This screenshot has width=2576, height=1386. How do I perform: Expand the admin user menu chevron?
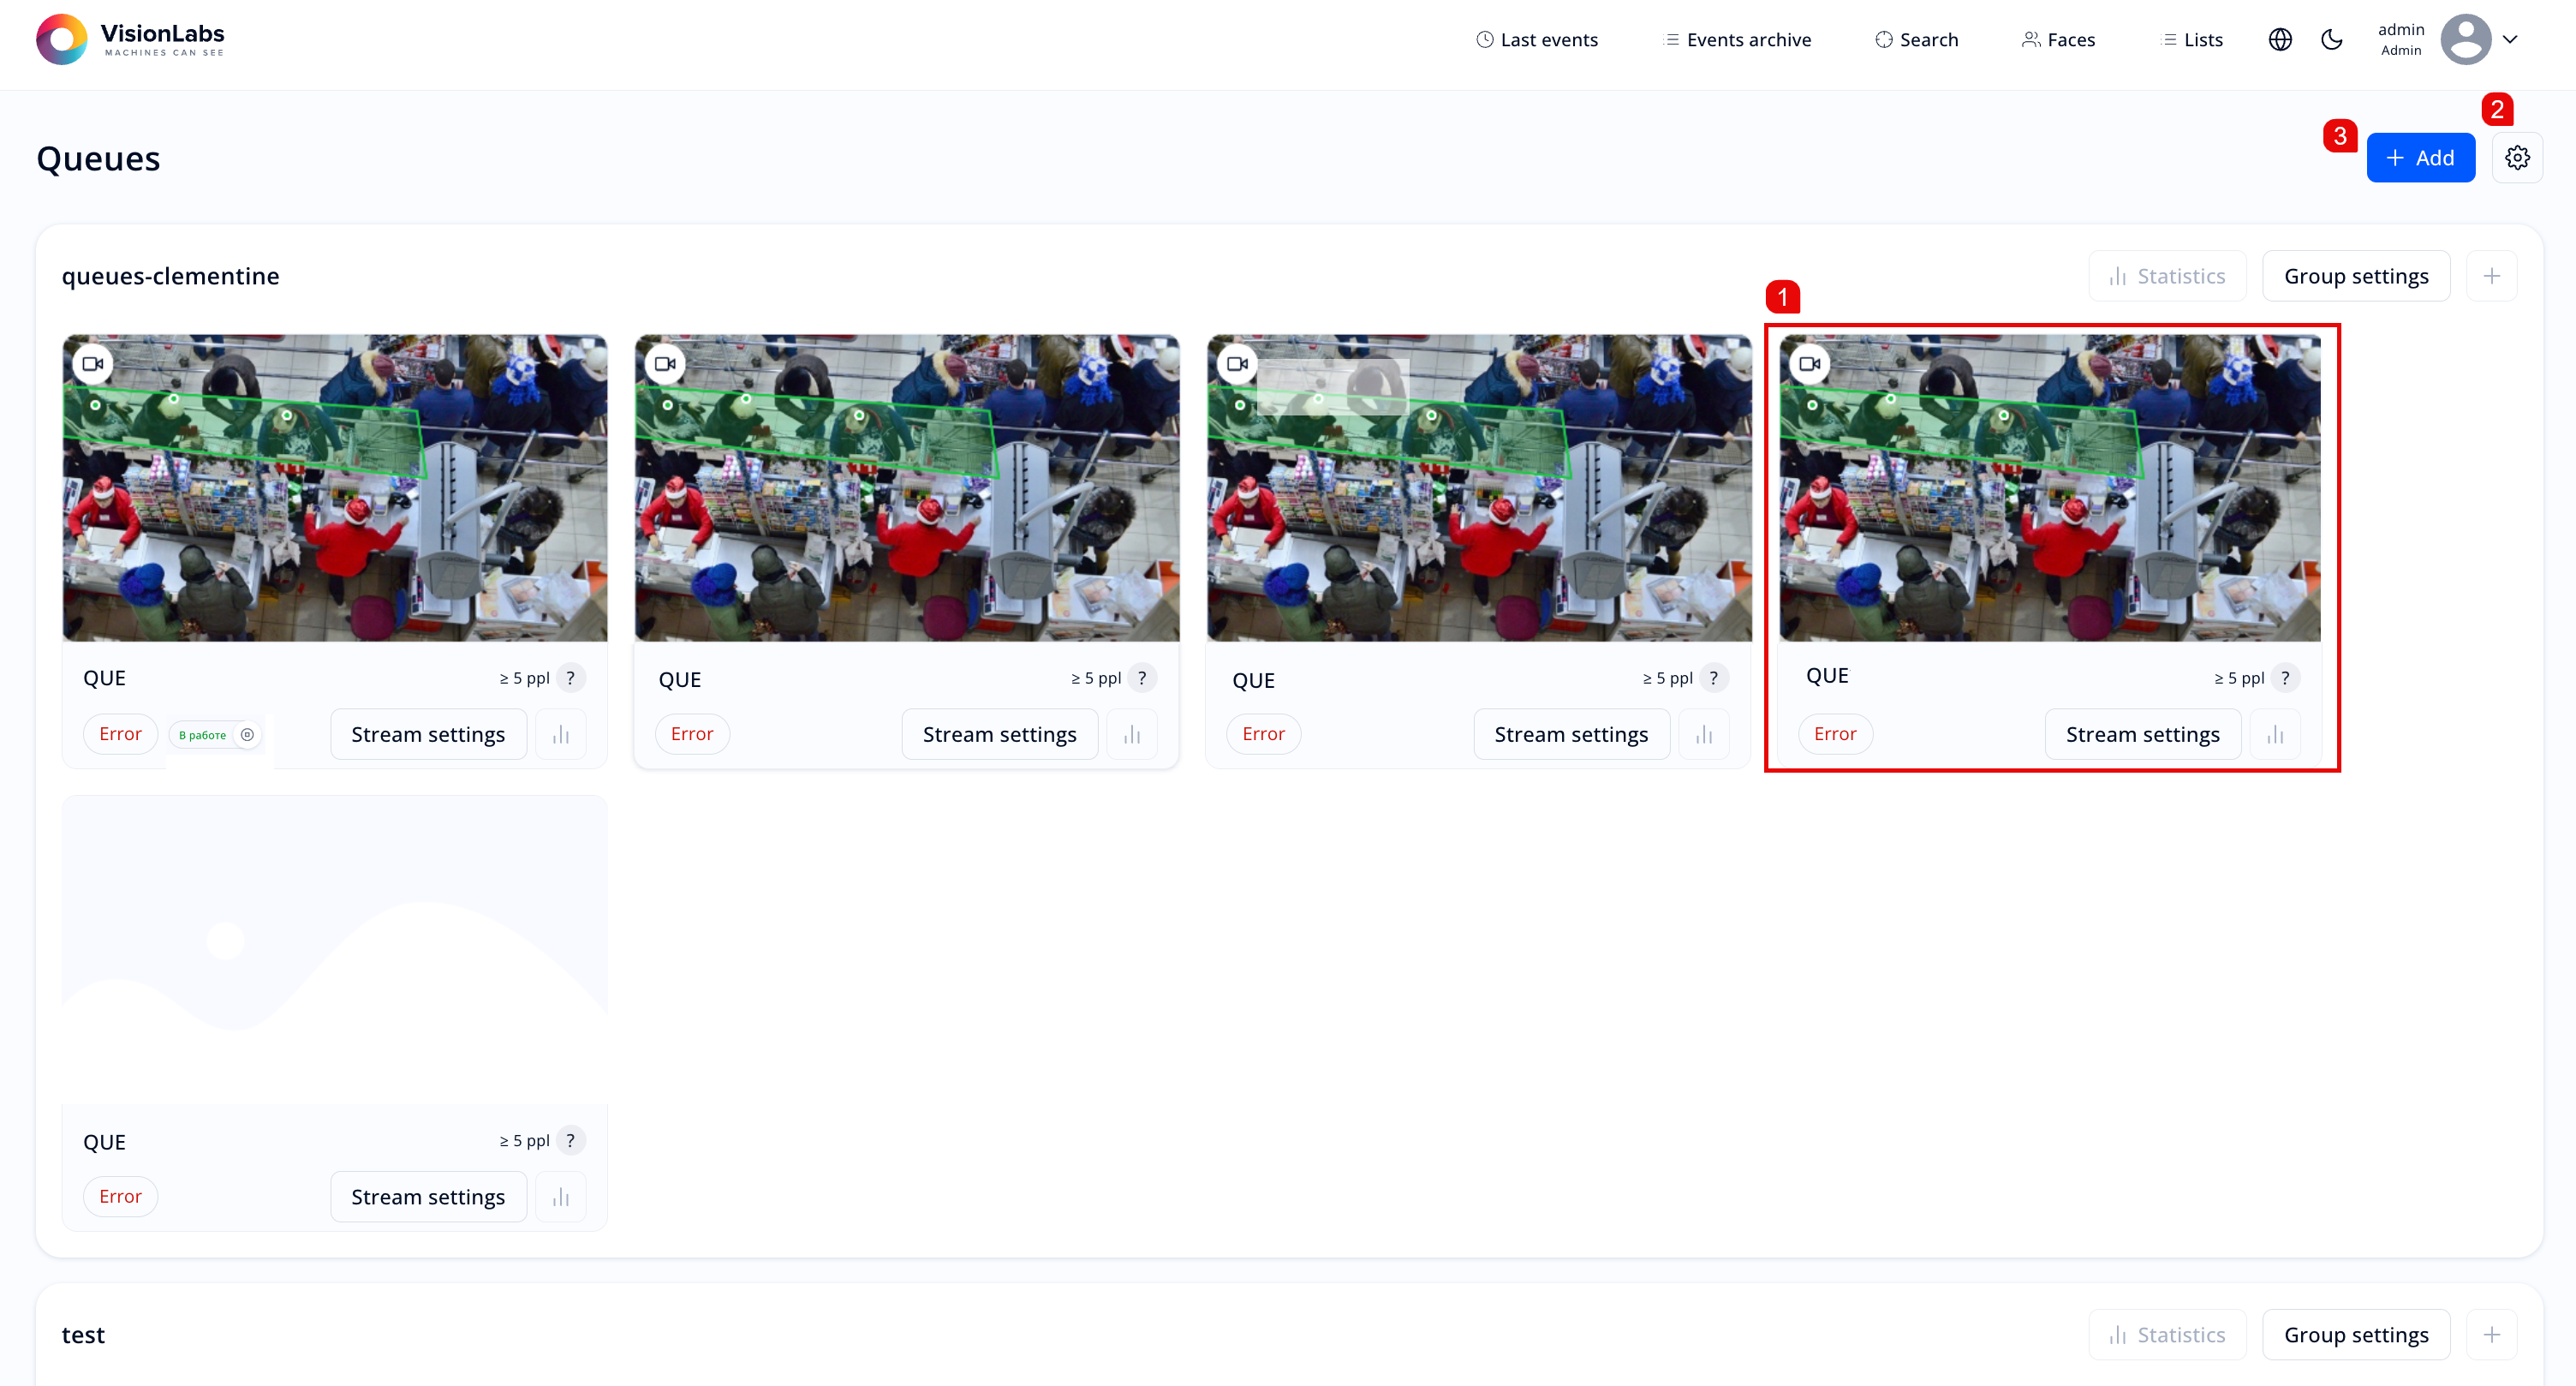pos(2509,40)
